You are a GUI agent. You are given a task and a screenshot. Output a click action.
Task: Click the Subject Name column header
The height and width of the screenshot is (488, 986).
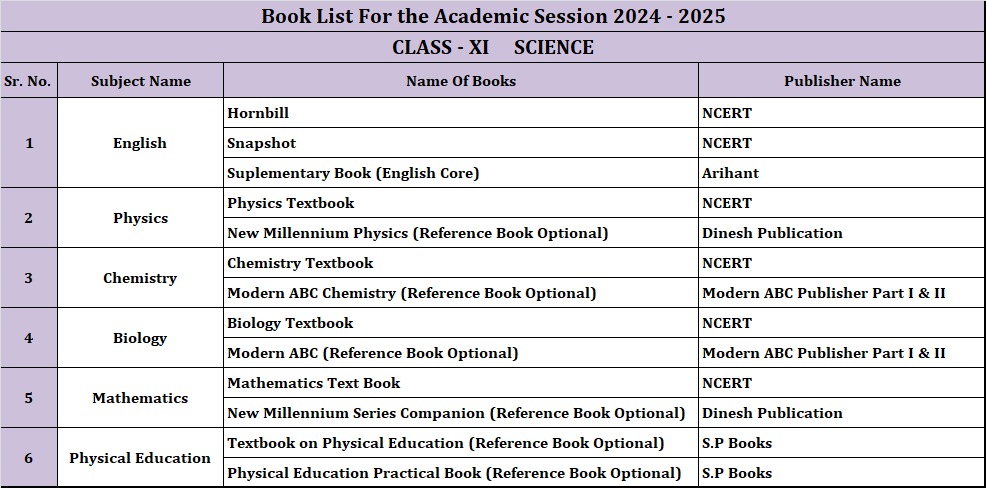pos(140,81)
